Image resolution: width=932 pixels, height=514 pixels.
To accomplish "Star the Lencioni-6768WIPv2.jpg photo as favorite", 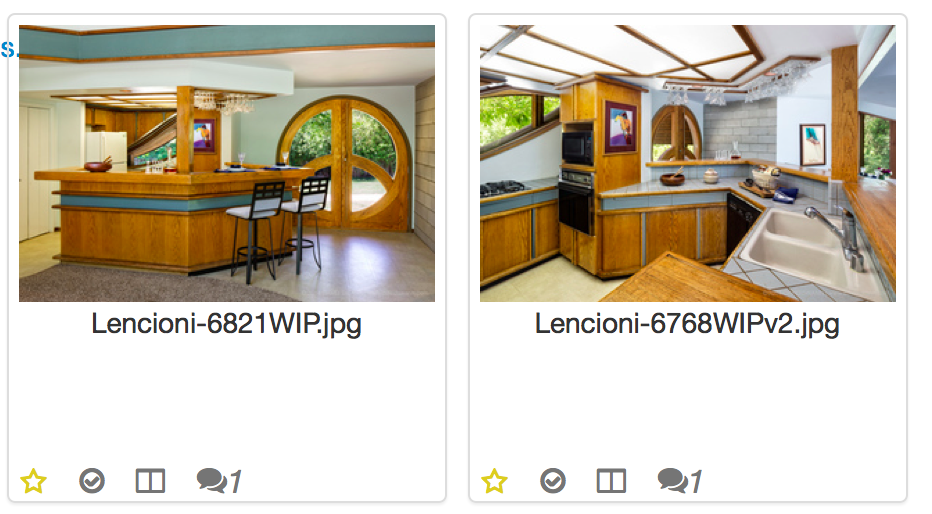I will point(495,481).
